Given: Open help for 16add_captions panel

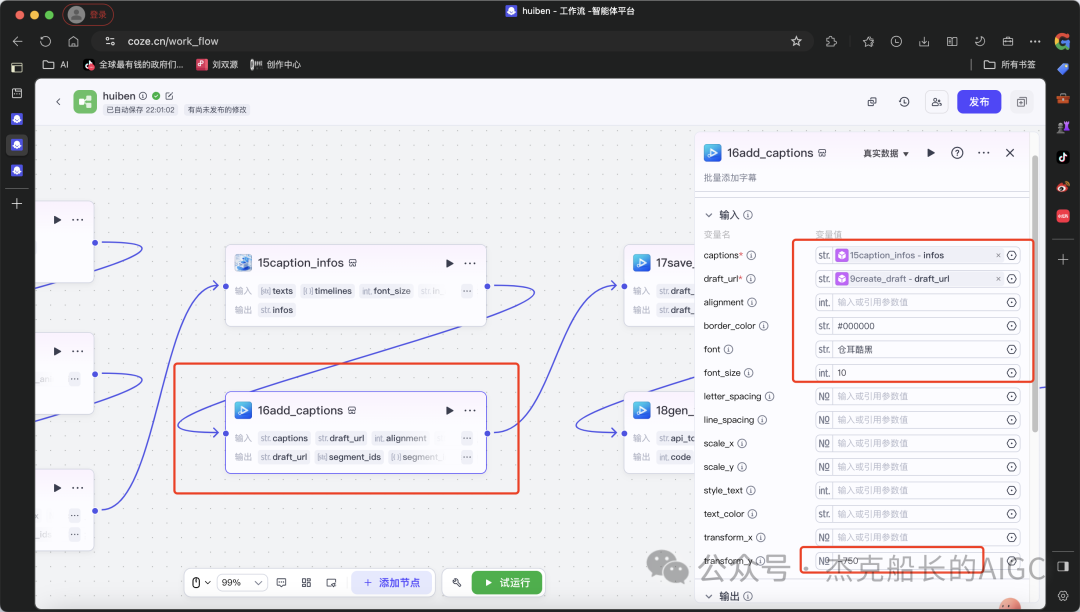Looking at the screenshot, I should 957,153.
